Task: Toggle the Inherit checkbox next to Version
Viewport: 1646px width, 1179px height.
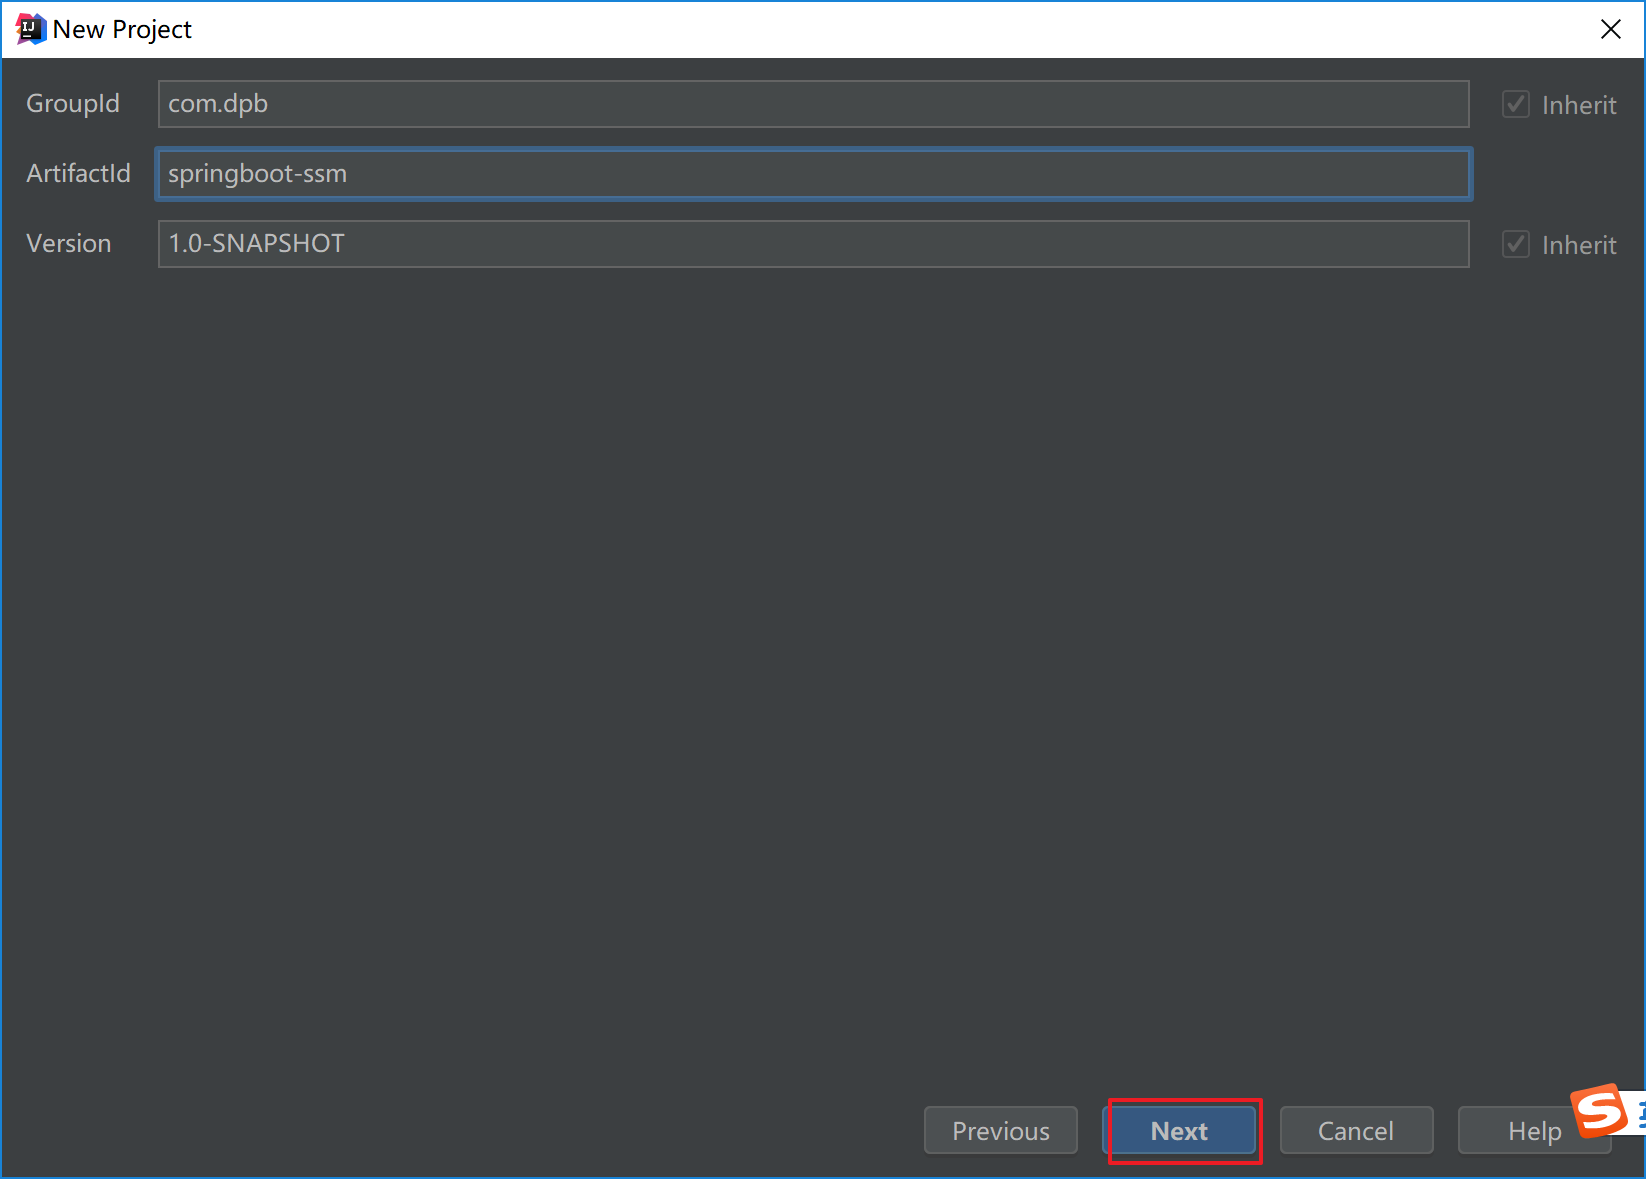Action: click(x=1516, y=244)
